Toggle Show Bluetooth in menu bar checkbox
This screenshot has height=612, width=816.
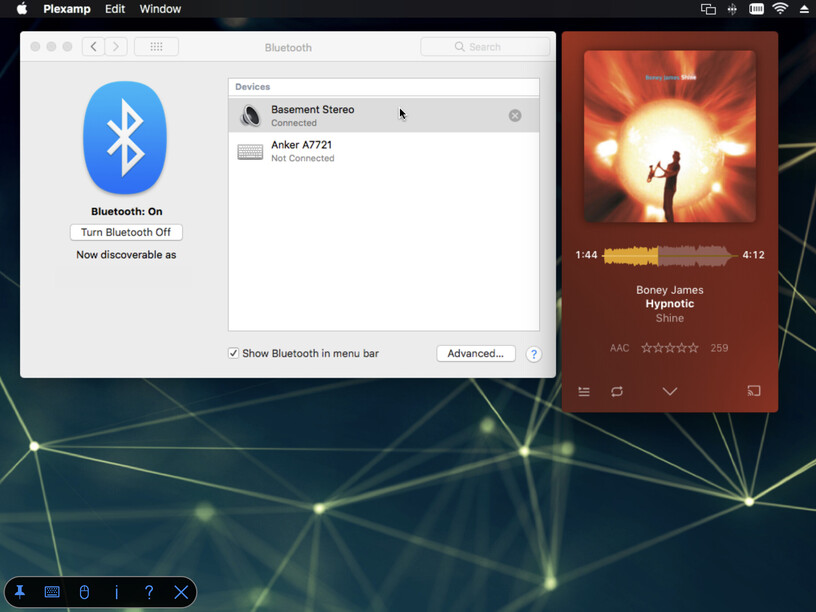pyautogui.click(x=233, y=353)
